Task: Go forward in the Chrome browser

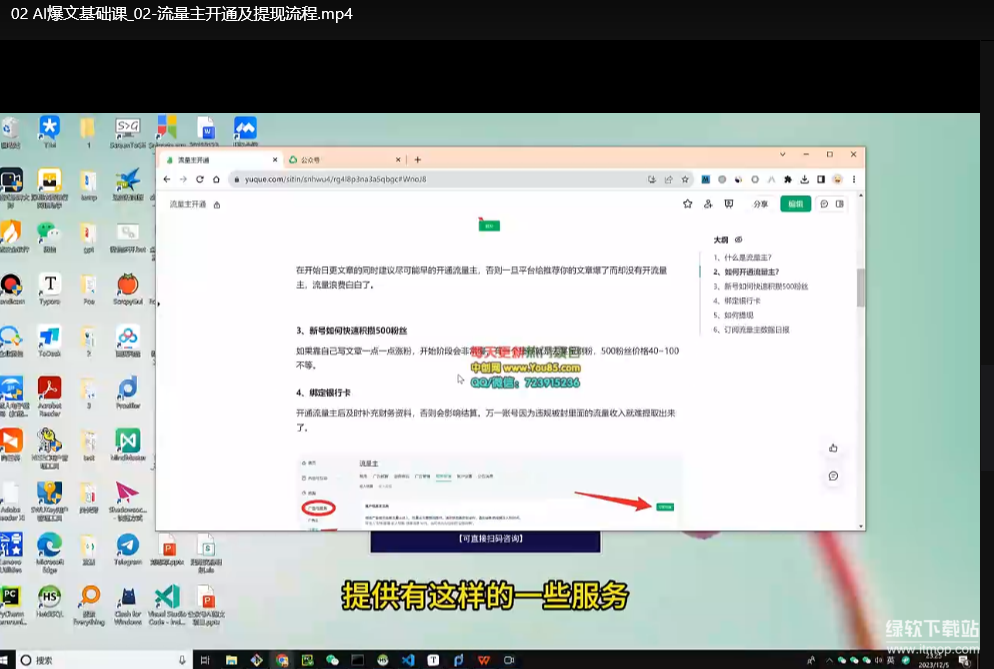Action: click(183, 179)
